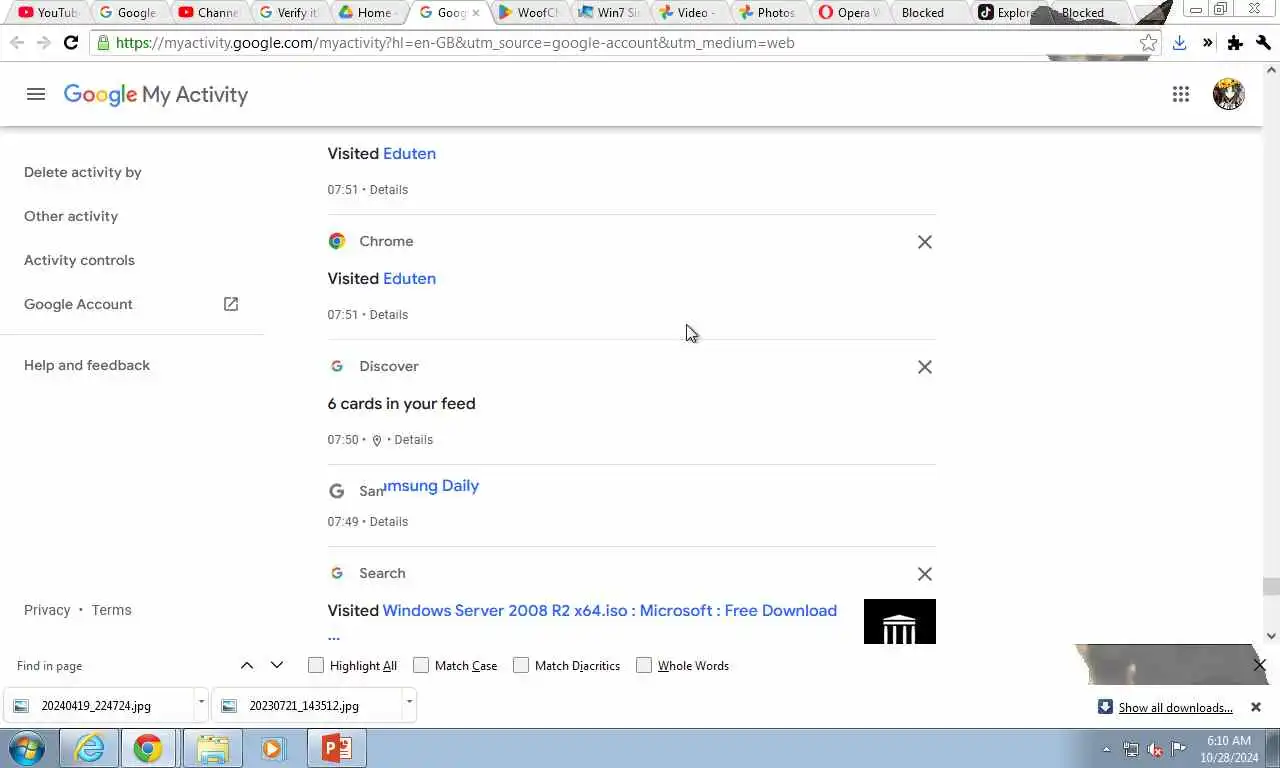Delete the Search activity entry
Screen dimensions: 1280x768
point(925,574)
